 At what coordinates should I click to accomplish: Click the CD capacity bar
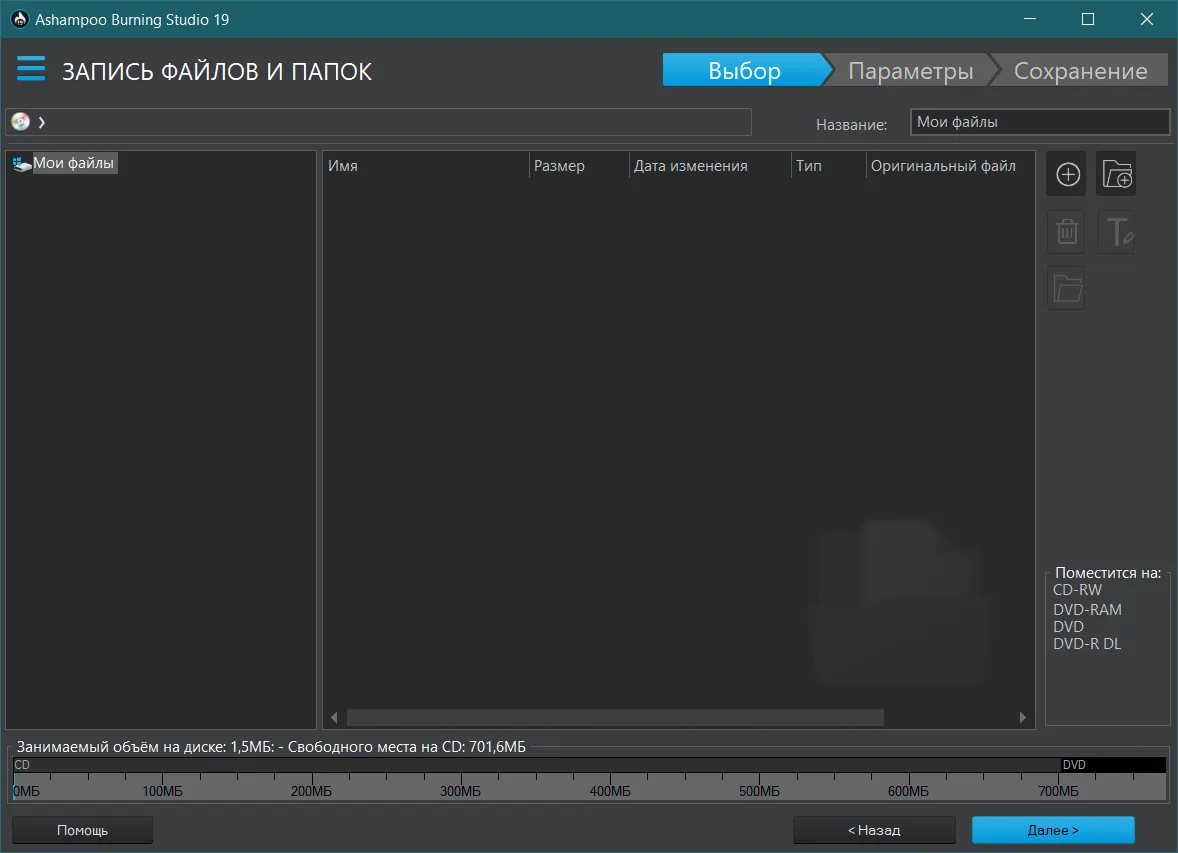click(x=536, y=765)
